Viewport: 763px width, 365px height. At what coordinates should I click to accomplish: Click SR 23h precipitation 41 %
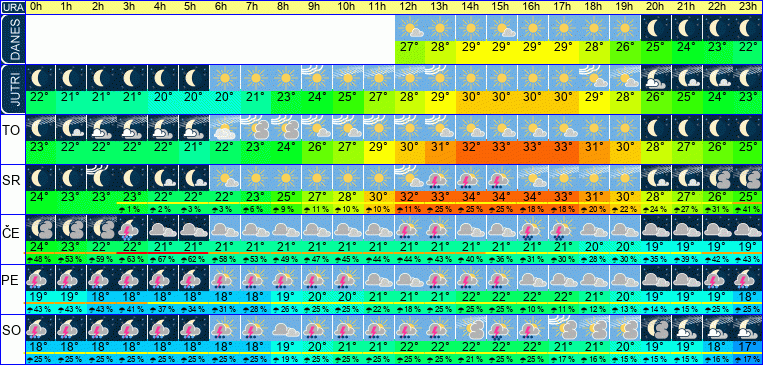(x=748, y=209)
